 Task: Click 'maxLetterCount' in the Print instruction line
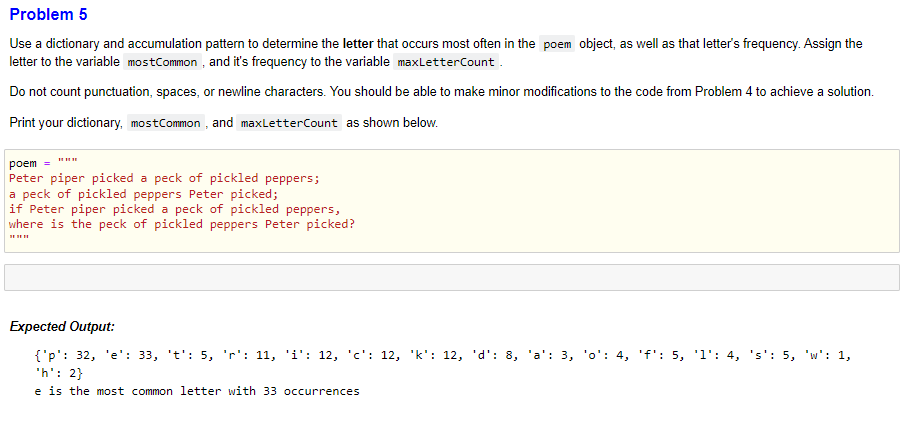click(289, 123)
